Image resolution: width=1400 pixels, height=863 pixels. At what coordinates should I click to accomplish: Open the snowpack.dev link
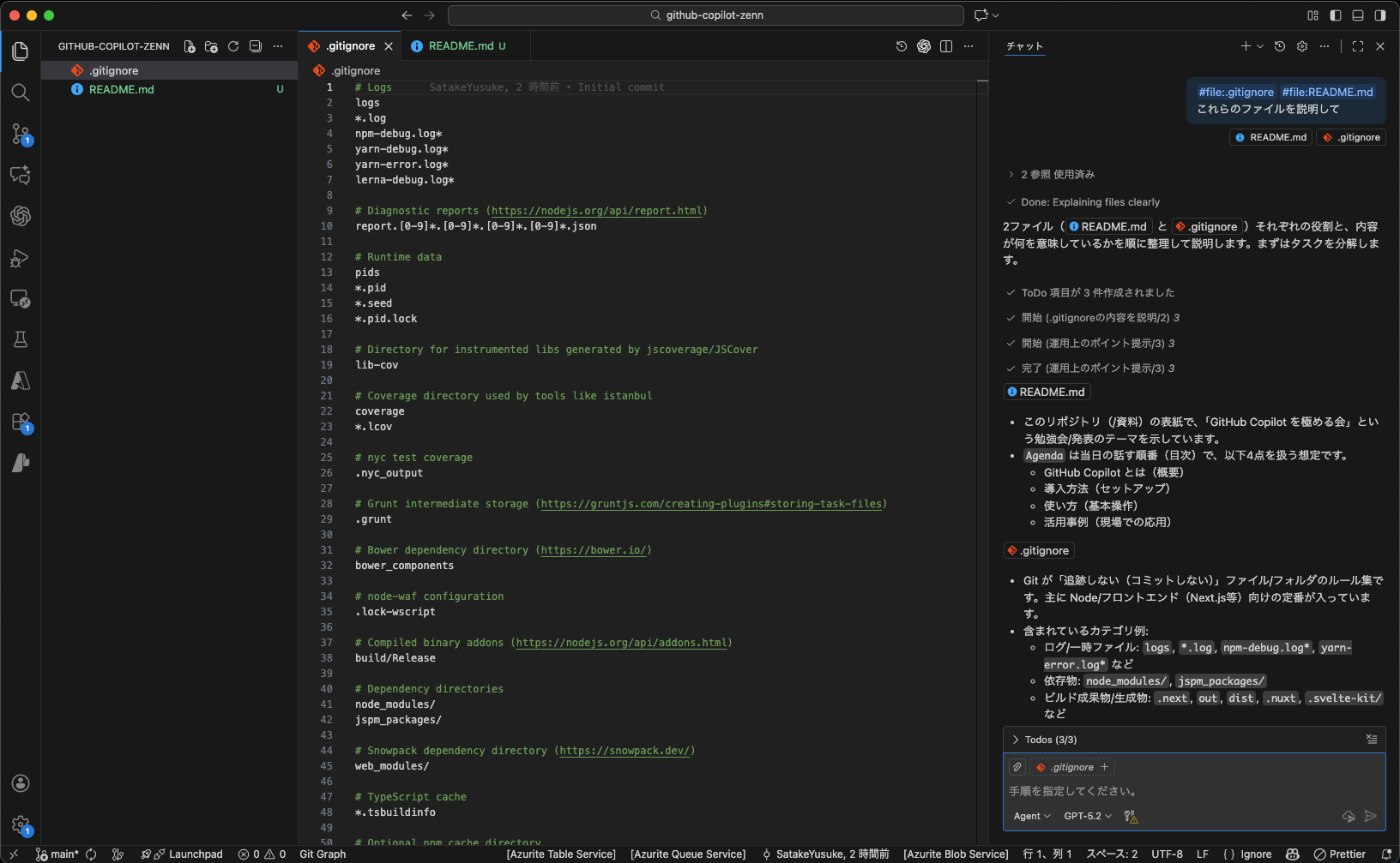(624, 750)
